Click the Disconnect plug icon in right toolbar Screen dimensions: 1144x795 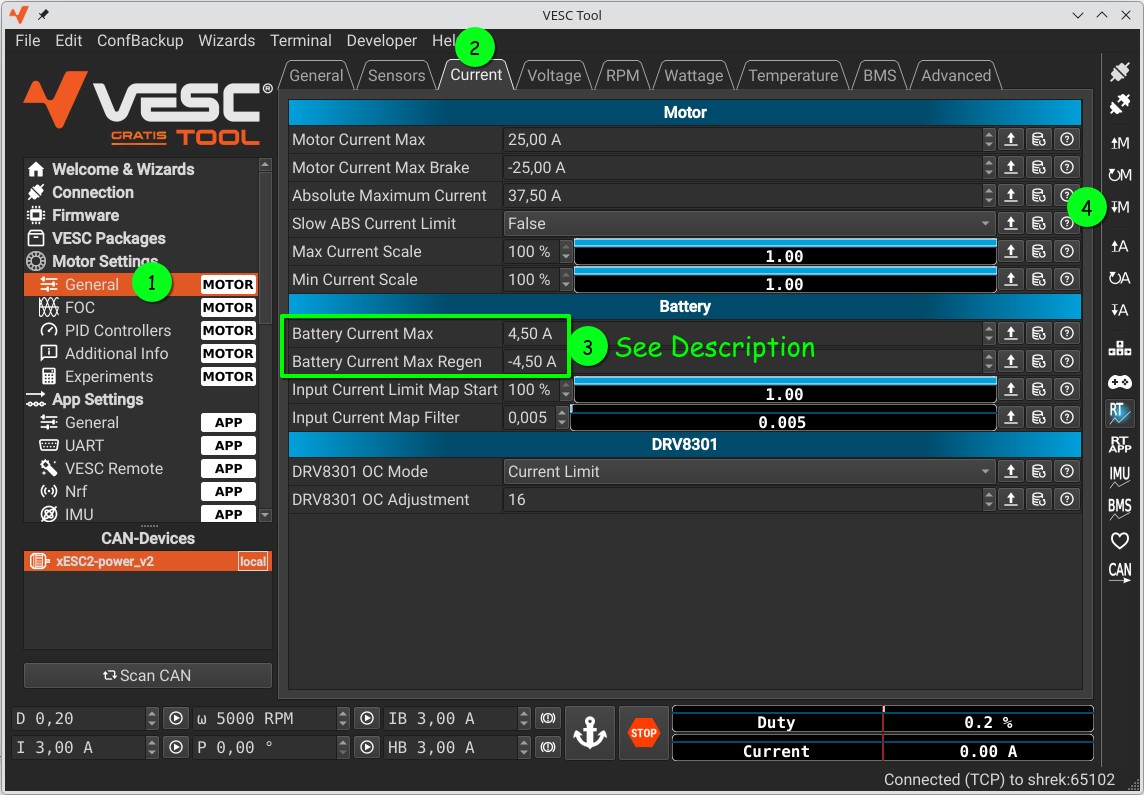(x=1119, y=105)
